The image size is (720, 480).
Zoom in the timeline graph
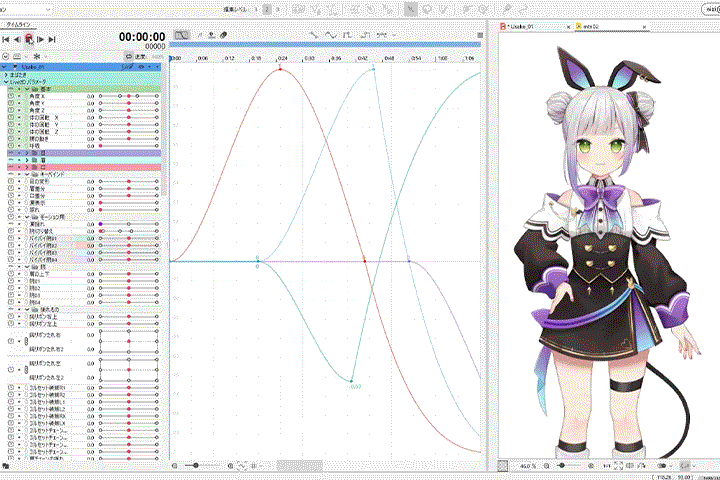[x=230, y=466]
